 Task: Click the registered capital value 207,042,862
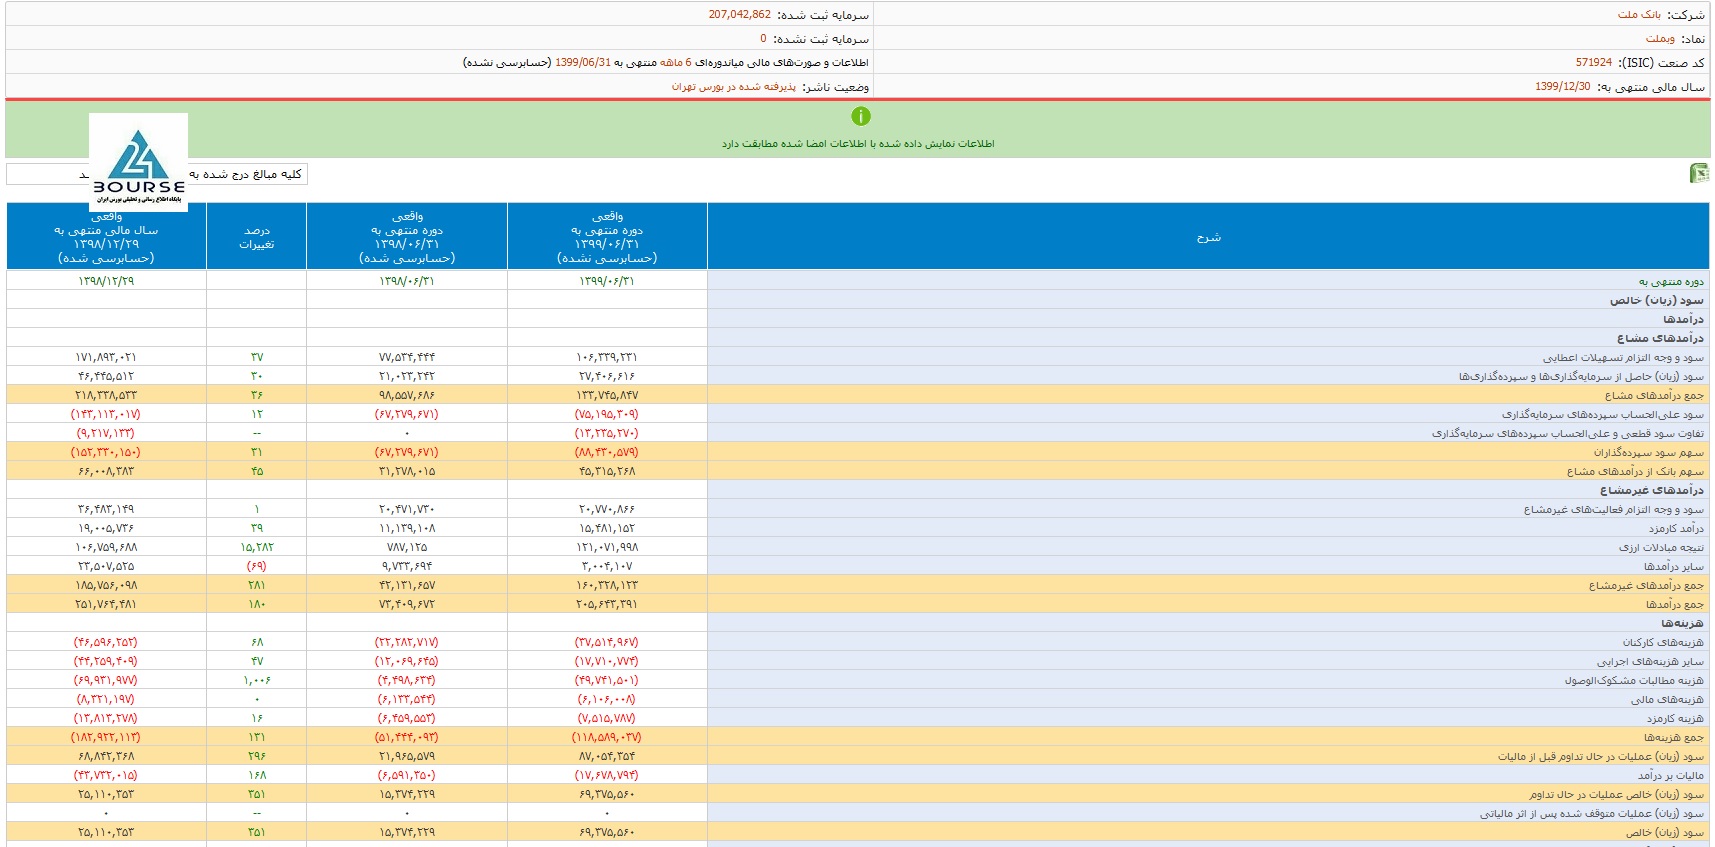coord(739,14)
